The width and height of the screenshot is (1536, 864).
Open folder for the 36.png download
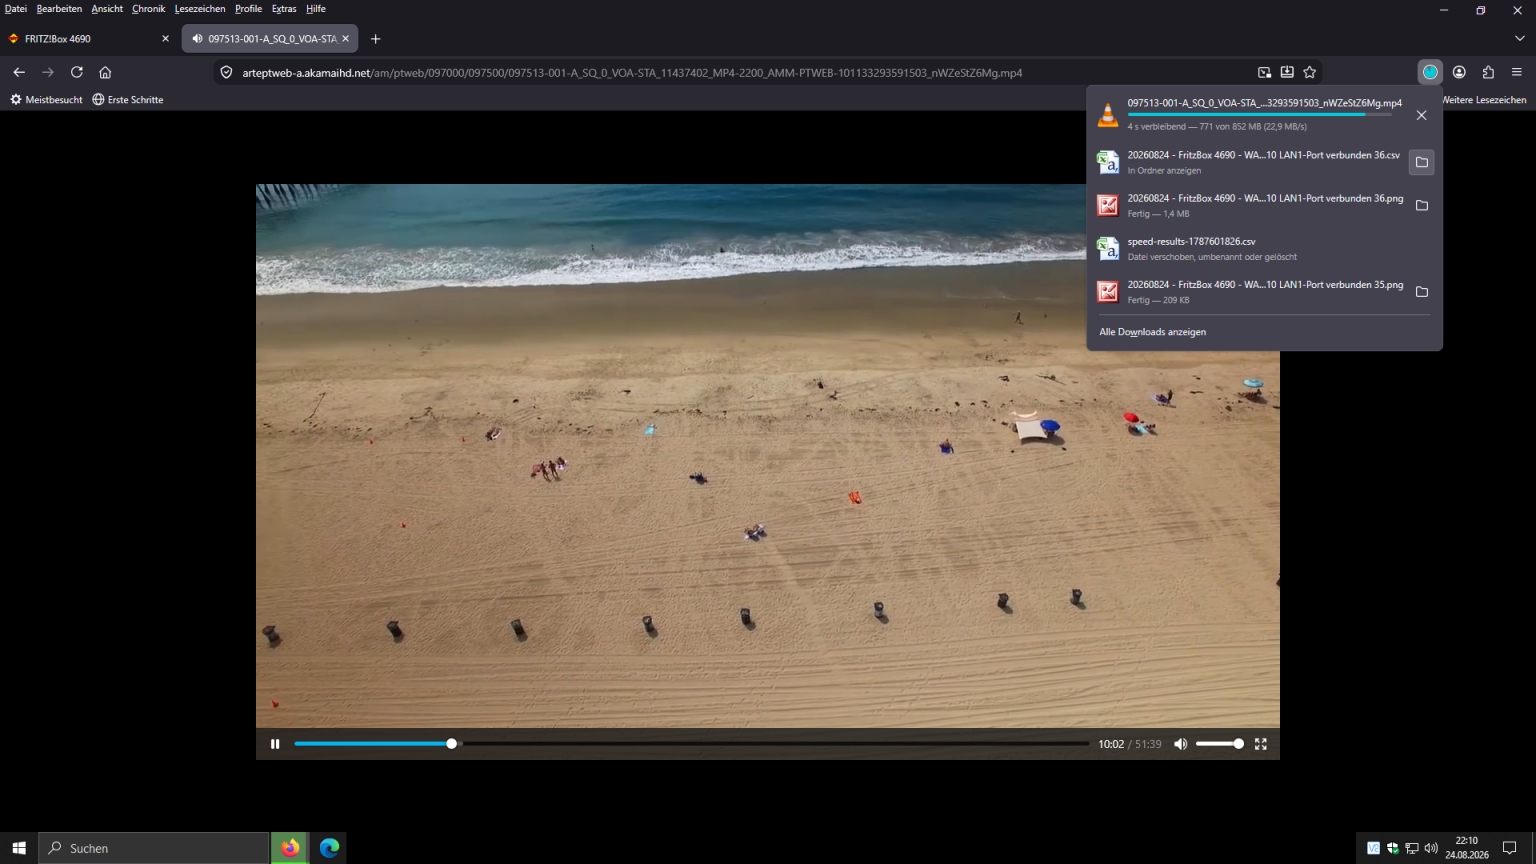coord(1421,205)
